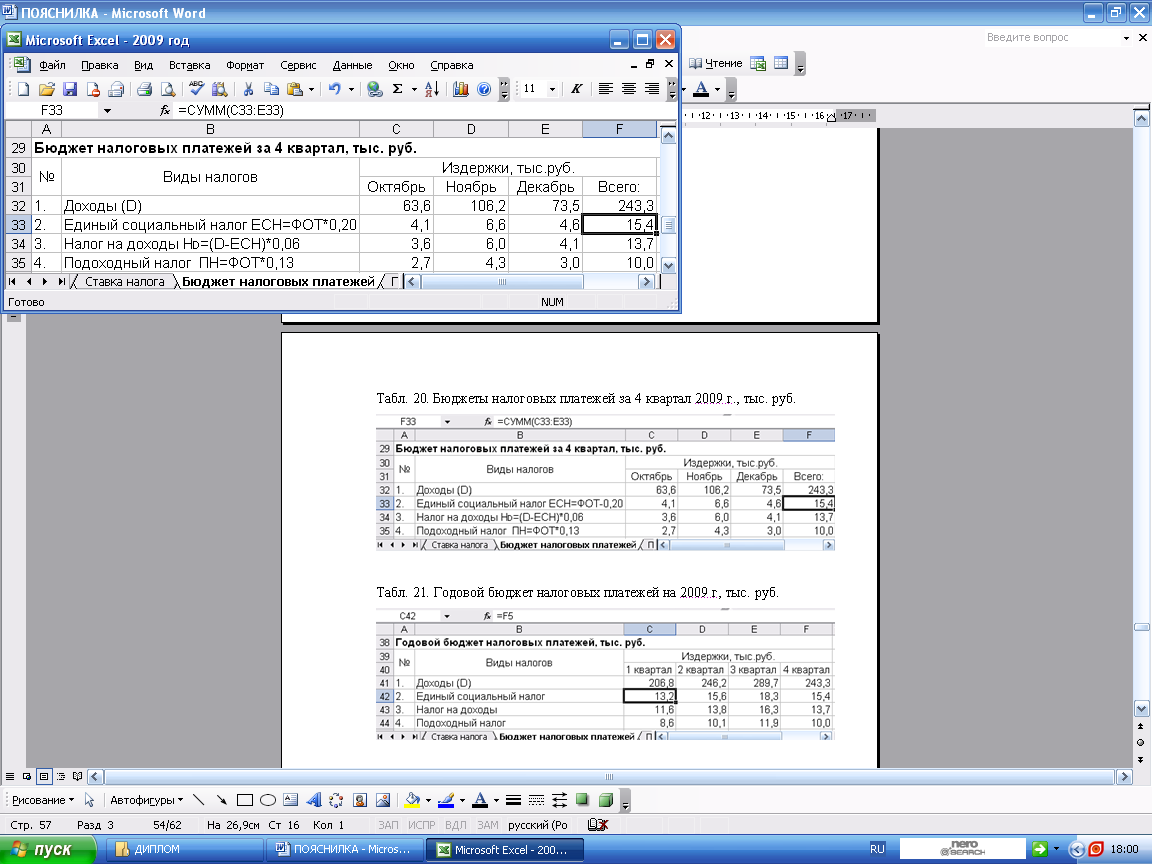This screenshot has width=1152, height=864.
Task: Click the Чтение button in Word
Action: point(716,64)
